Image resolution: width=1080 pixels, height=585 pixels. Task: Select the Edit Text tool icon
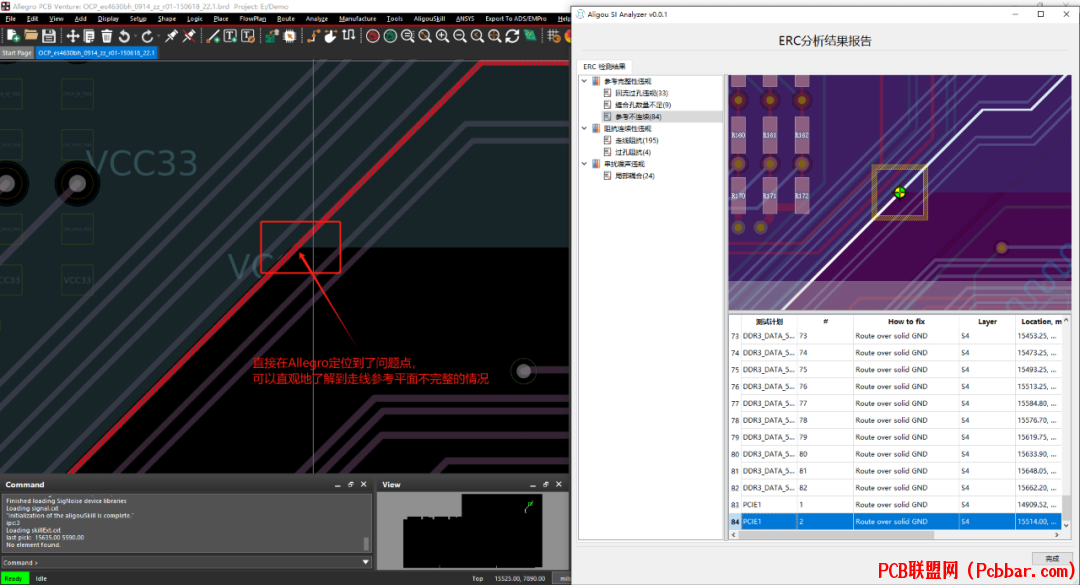[x=247, y=36]
